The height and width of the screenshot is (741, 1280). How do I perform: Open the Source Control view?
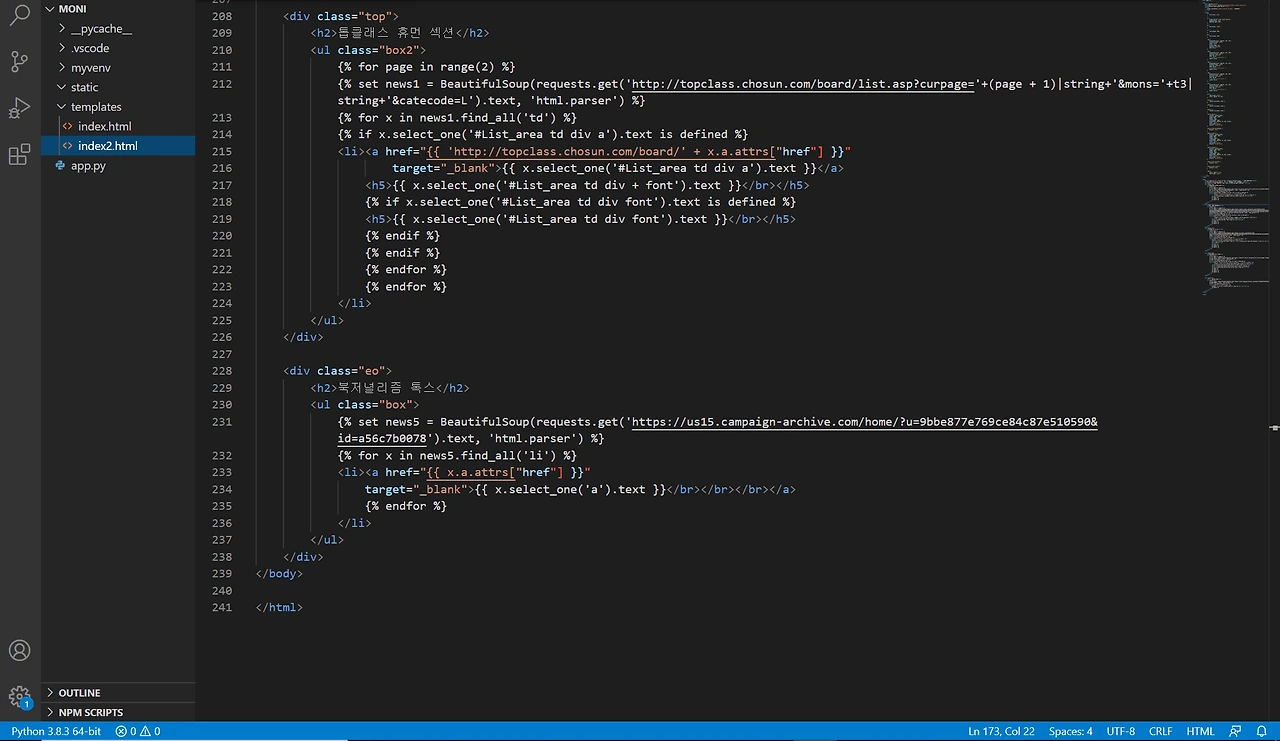[x=19, y=62]
